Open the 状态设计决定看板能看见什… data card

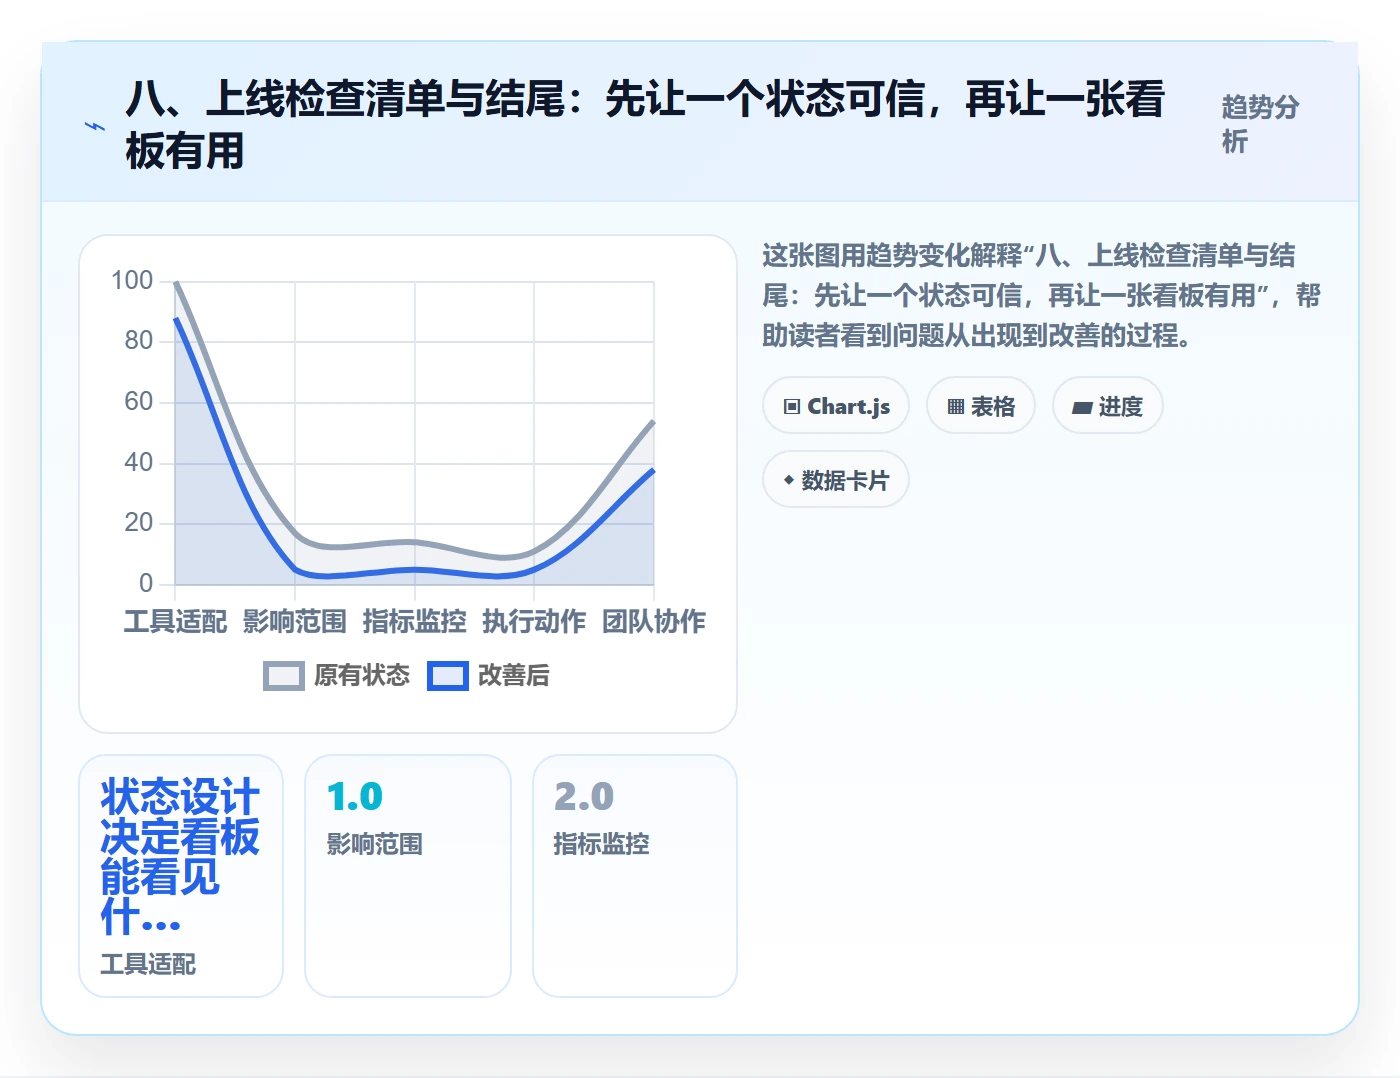(181, 876)
